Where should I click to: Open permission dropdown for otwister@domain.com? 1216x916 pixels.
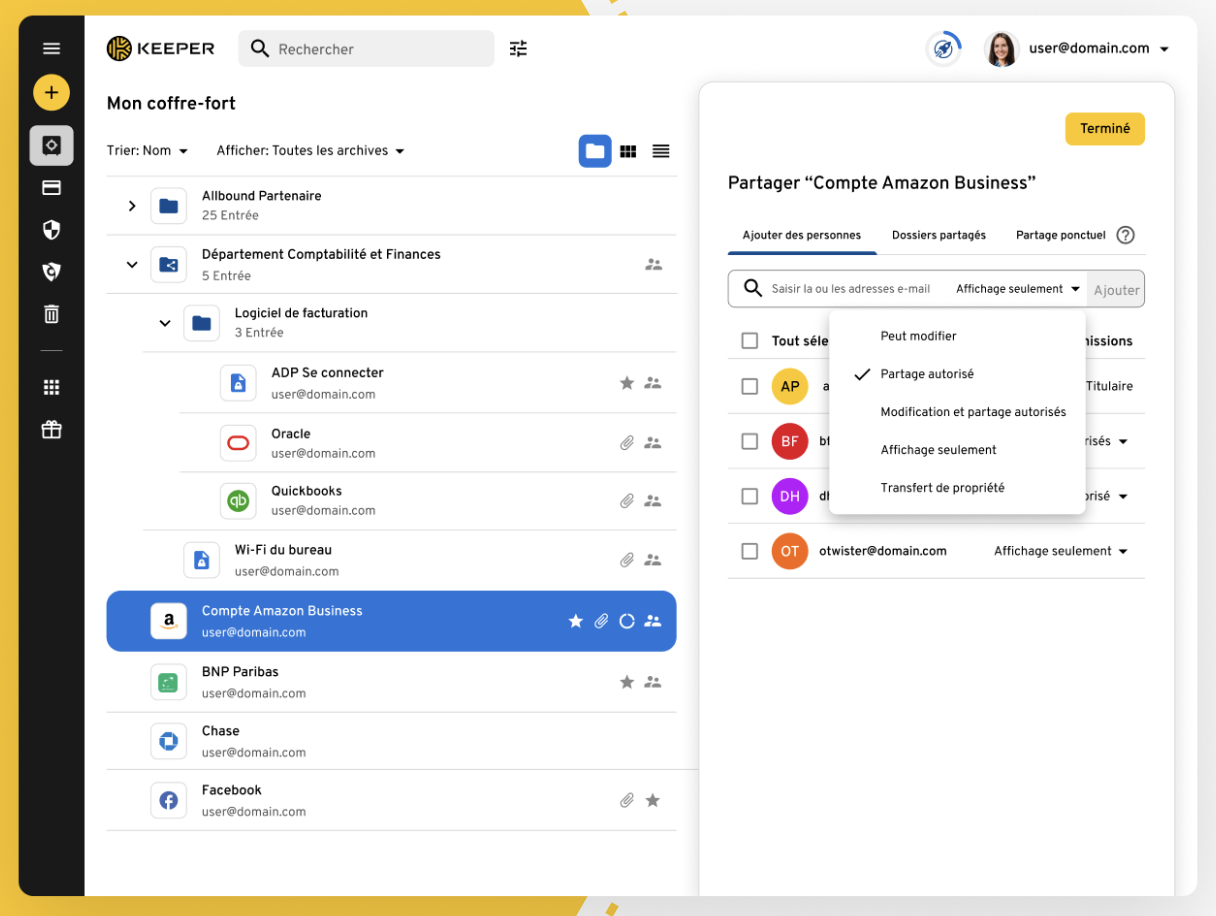pyautogui.click(x=1061, y=551)
